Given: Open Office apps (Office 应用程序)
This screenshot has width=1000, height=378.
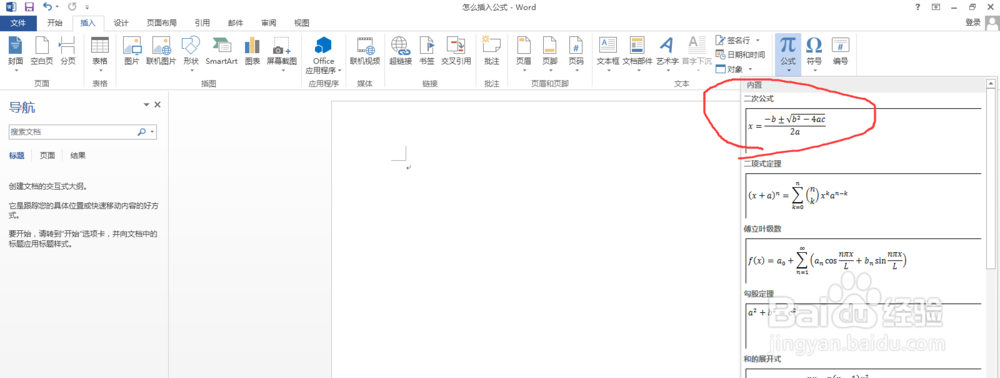Looking at the screenshot, I should tap(323, 55).
